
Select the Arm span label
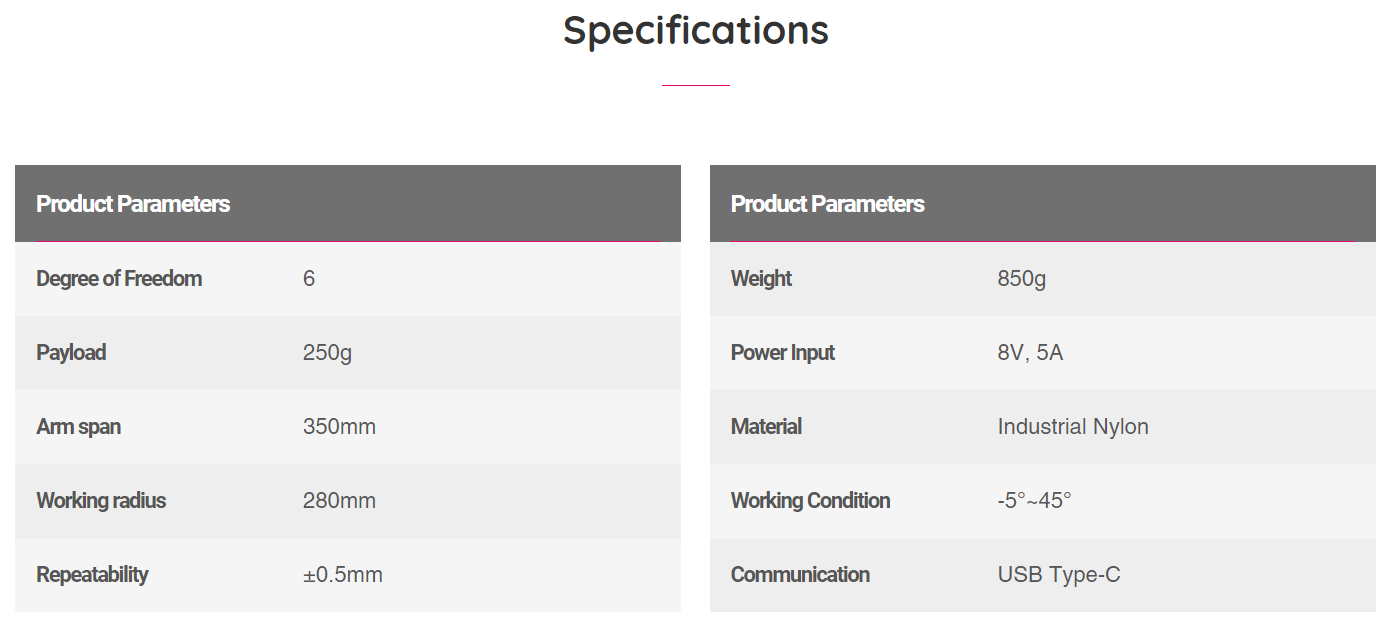click(x=78, y=427)
